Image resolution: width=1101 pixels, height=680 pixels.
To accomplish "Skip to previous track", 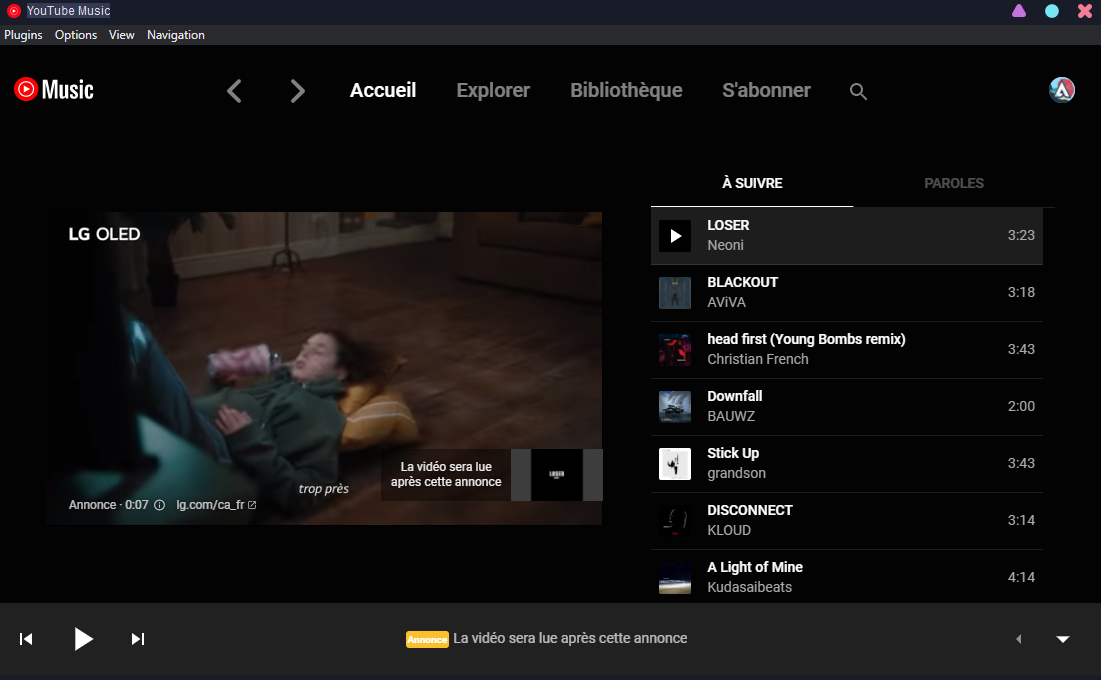I will pos(26,639).
